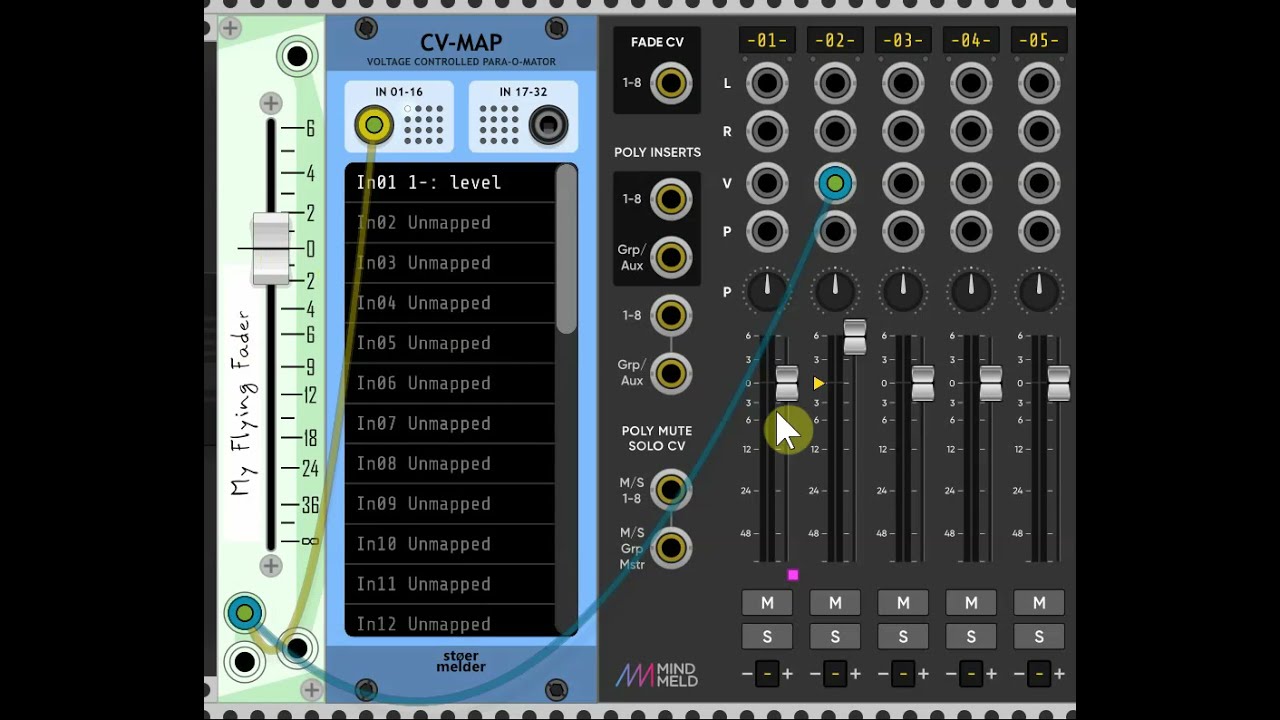1280x720 pixels.
Task: Click the IN 01-16 input jack
Action: tap(374, 125)
